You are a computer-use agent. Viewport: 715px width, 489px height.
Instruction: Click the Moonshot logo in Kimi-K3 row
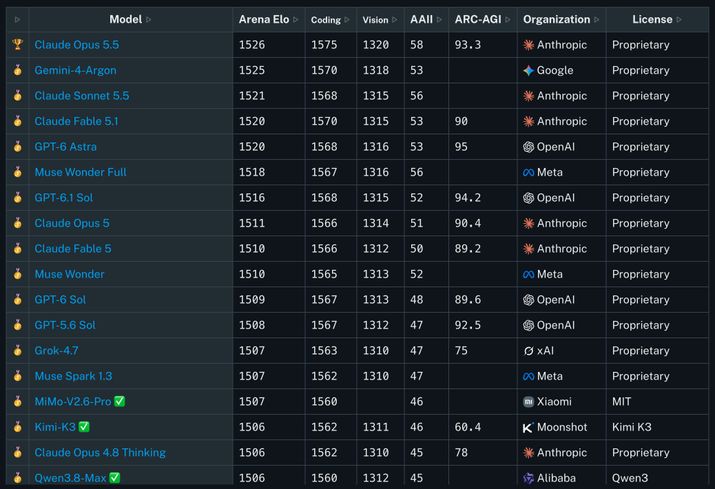pos(528,427)
